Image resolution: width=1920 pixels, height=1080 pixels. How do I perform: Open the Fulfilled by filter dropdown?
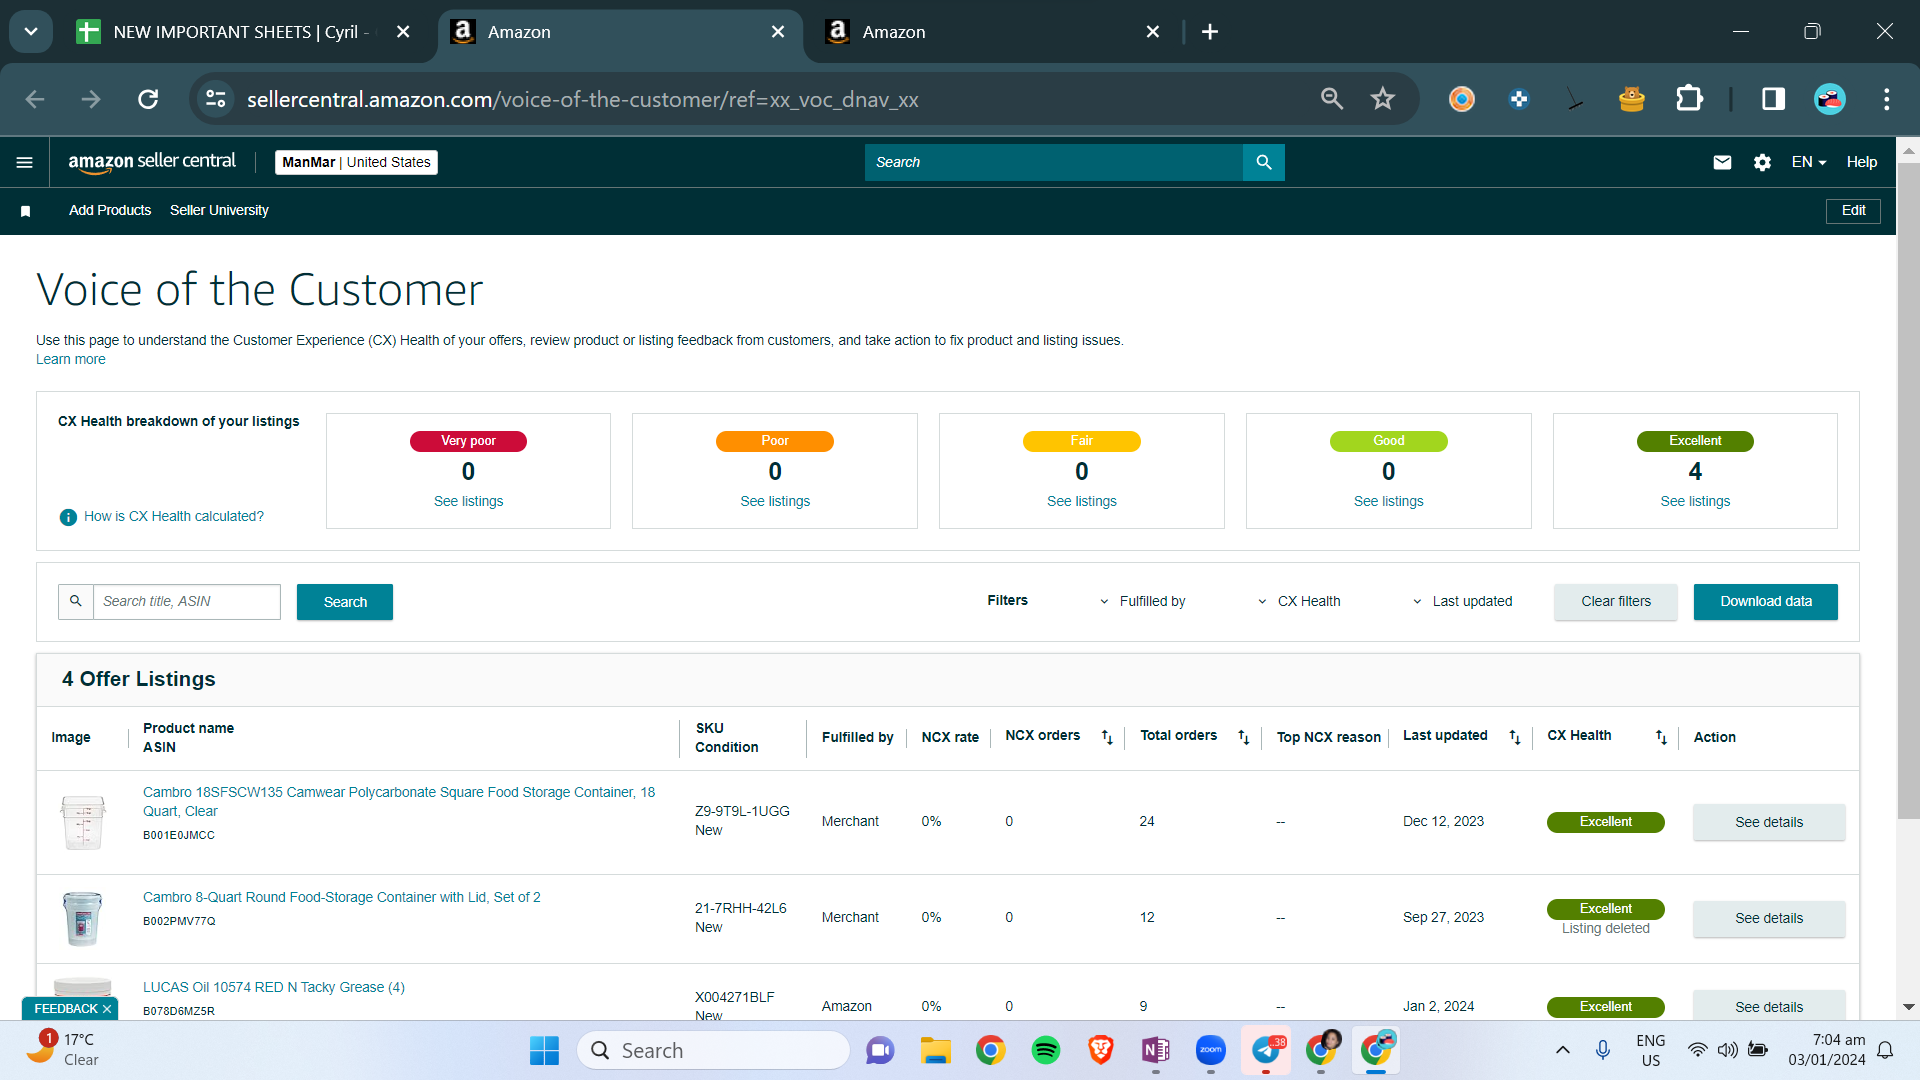point(1142,601)
